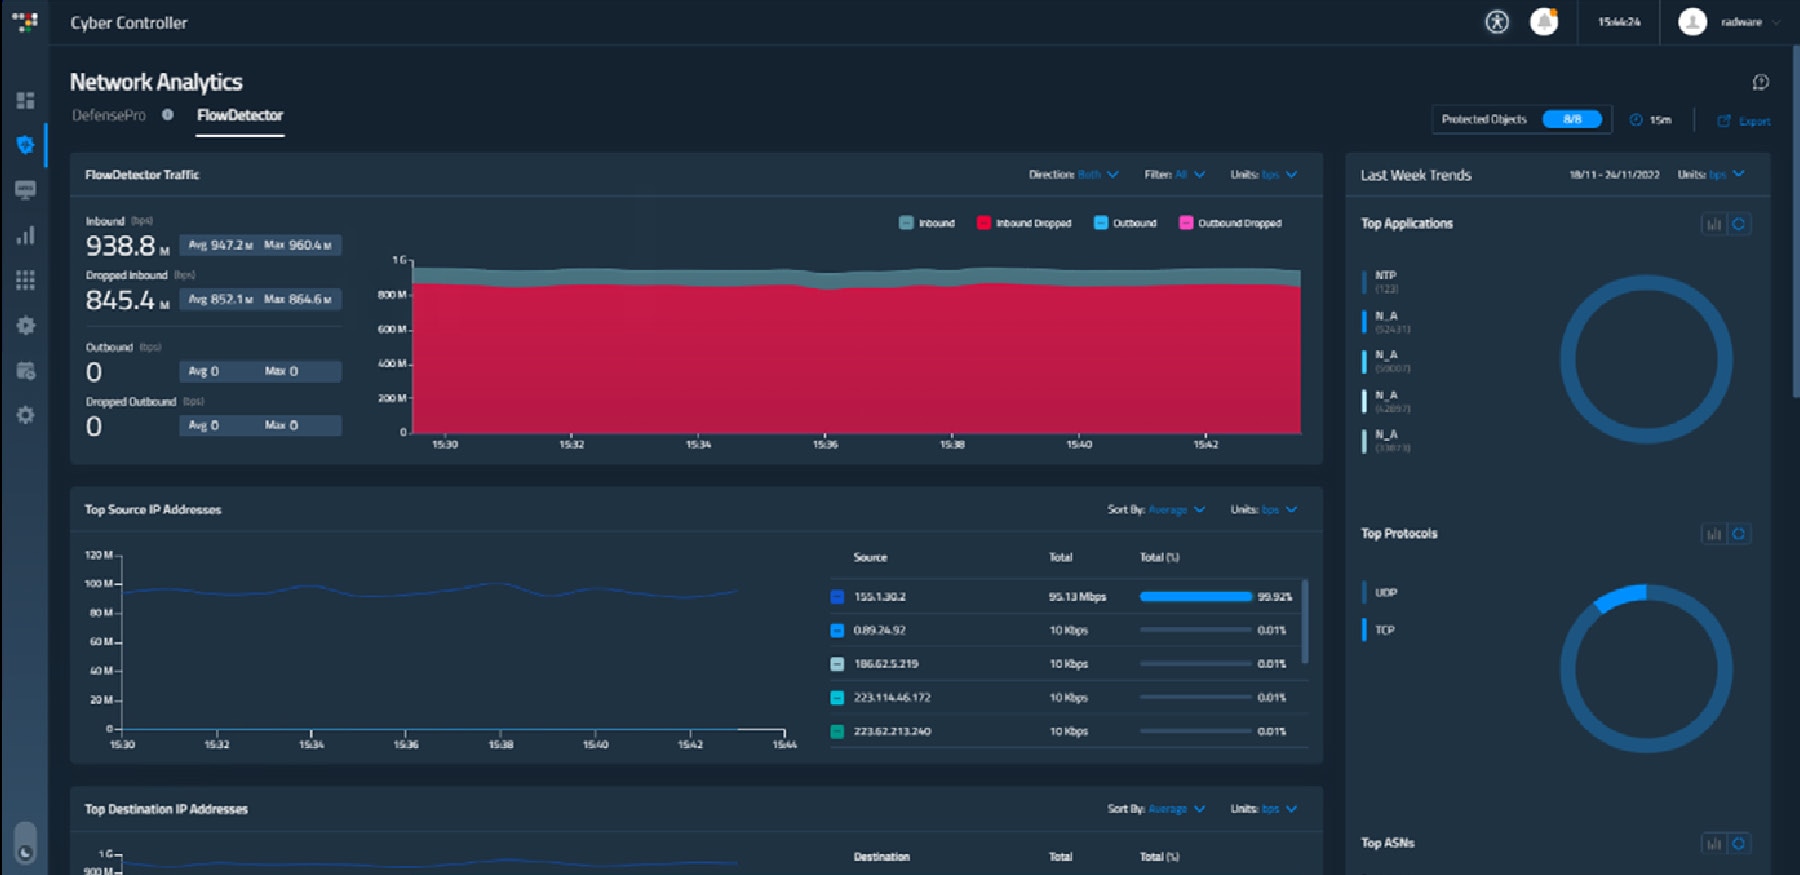Switch Top Applications to donut chart view
Viewport: 1800px width, 875px height.
1739,224
